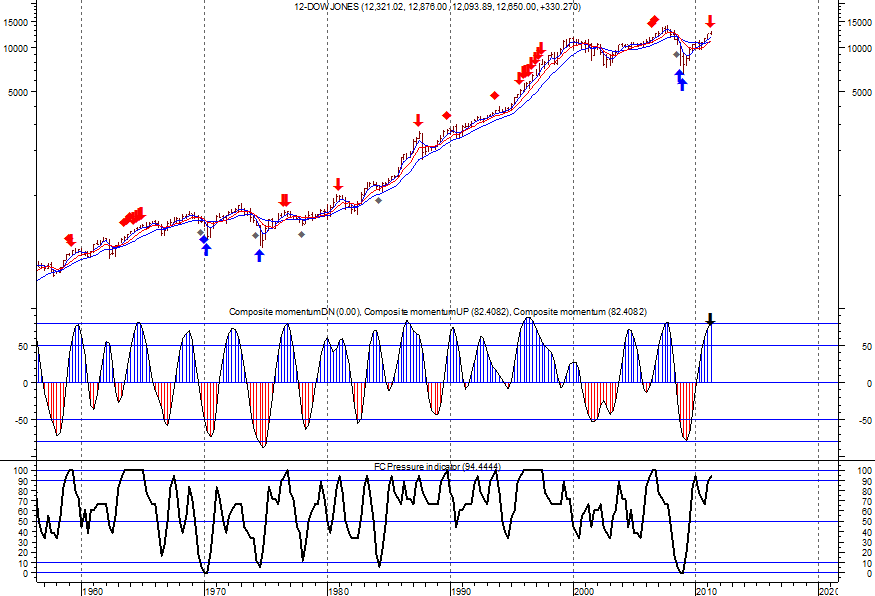
Task: Select 10000 on the right price axis
Action: click(859, 48)
